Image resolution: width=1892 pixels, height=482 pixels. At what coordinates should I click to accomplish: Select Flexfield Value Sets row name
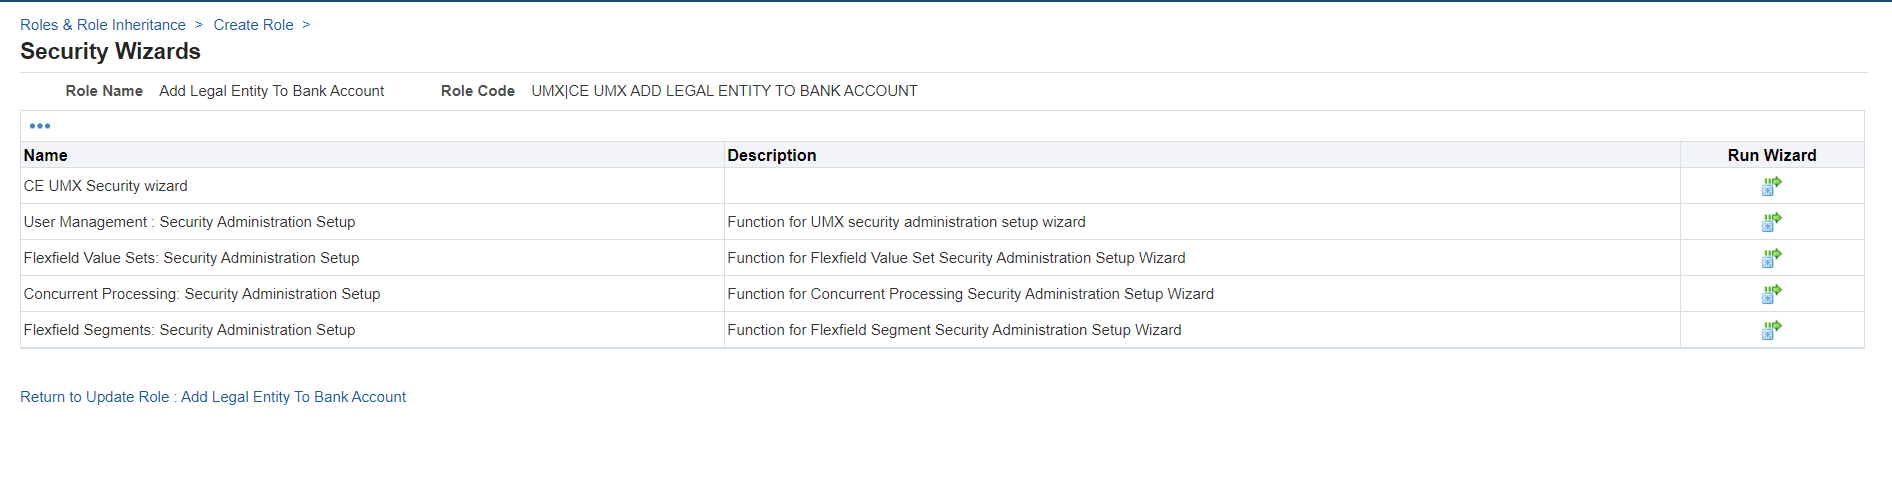click(x=192, y=258)
